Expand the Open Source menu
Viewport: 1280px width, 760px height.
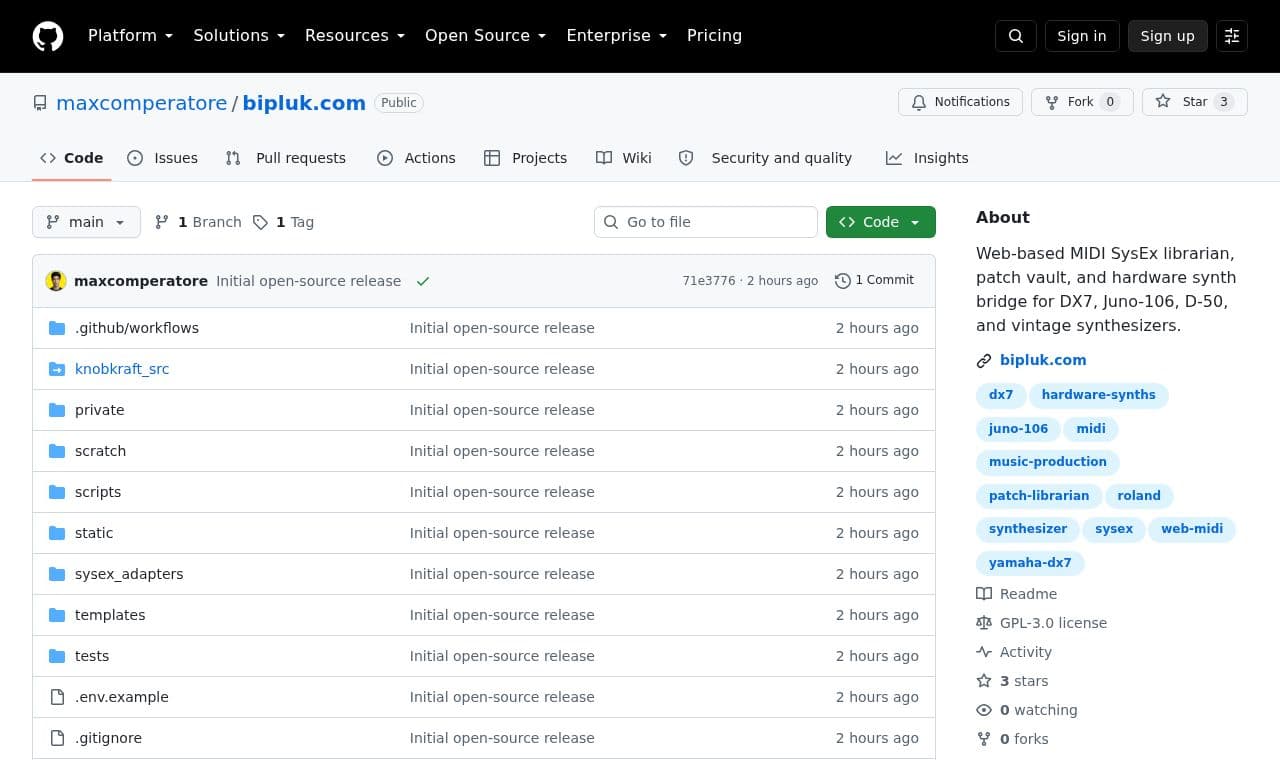click(x=486, y=36)
